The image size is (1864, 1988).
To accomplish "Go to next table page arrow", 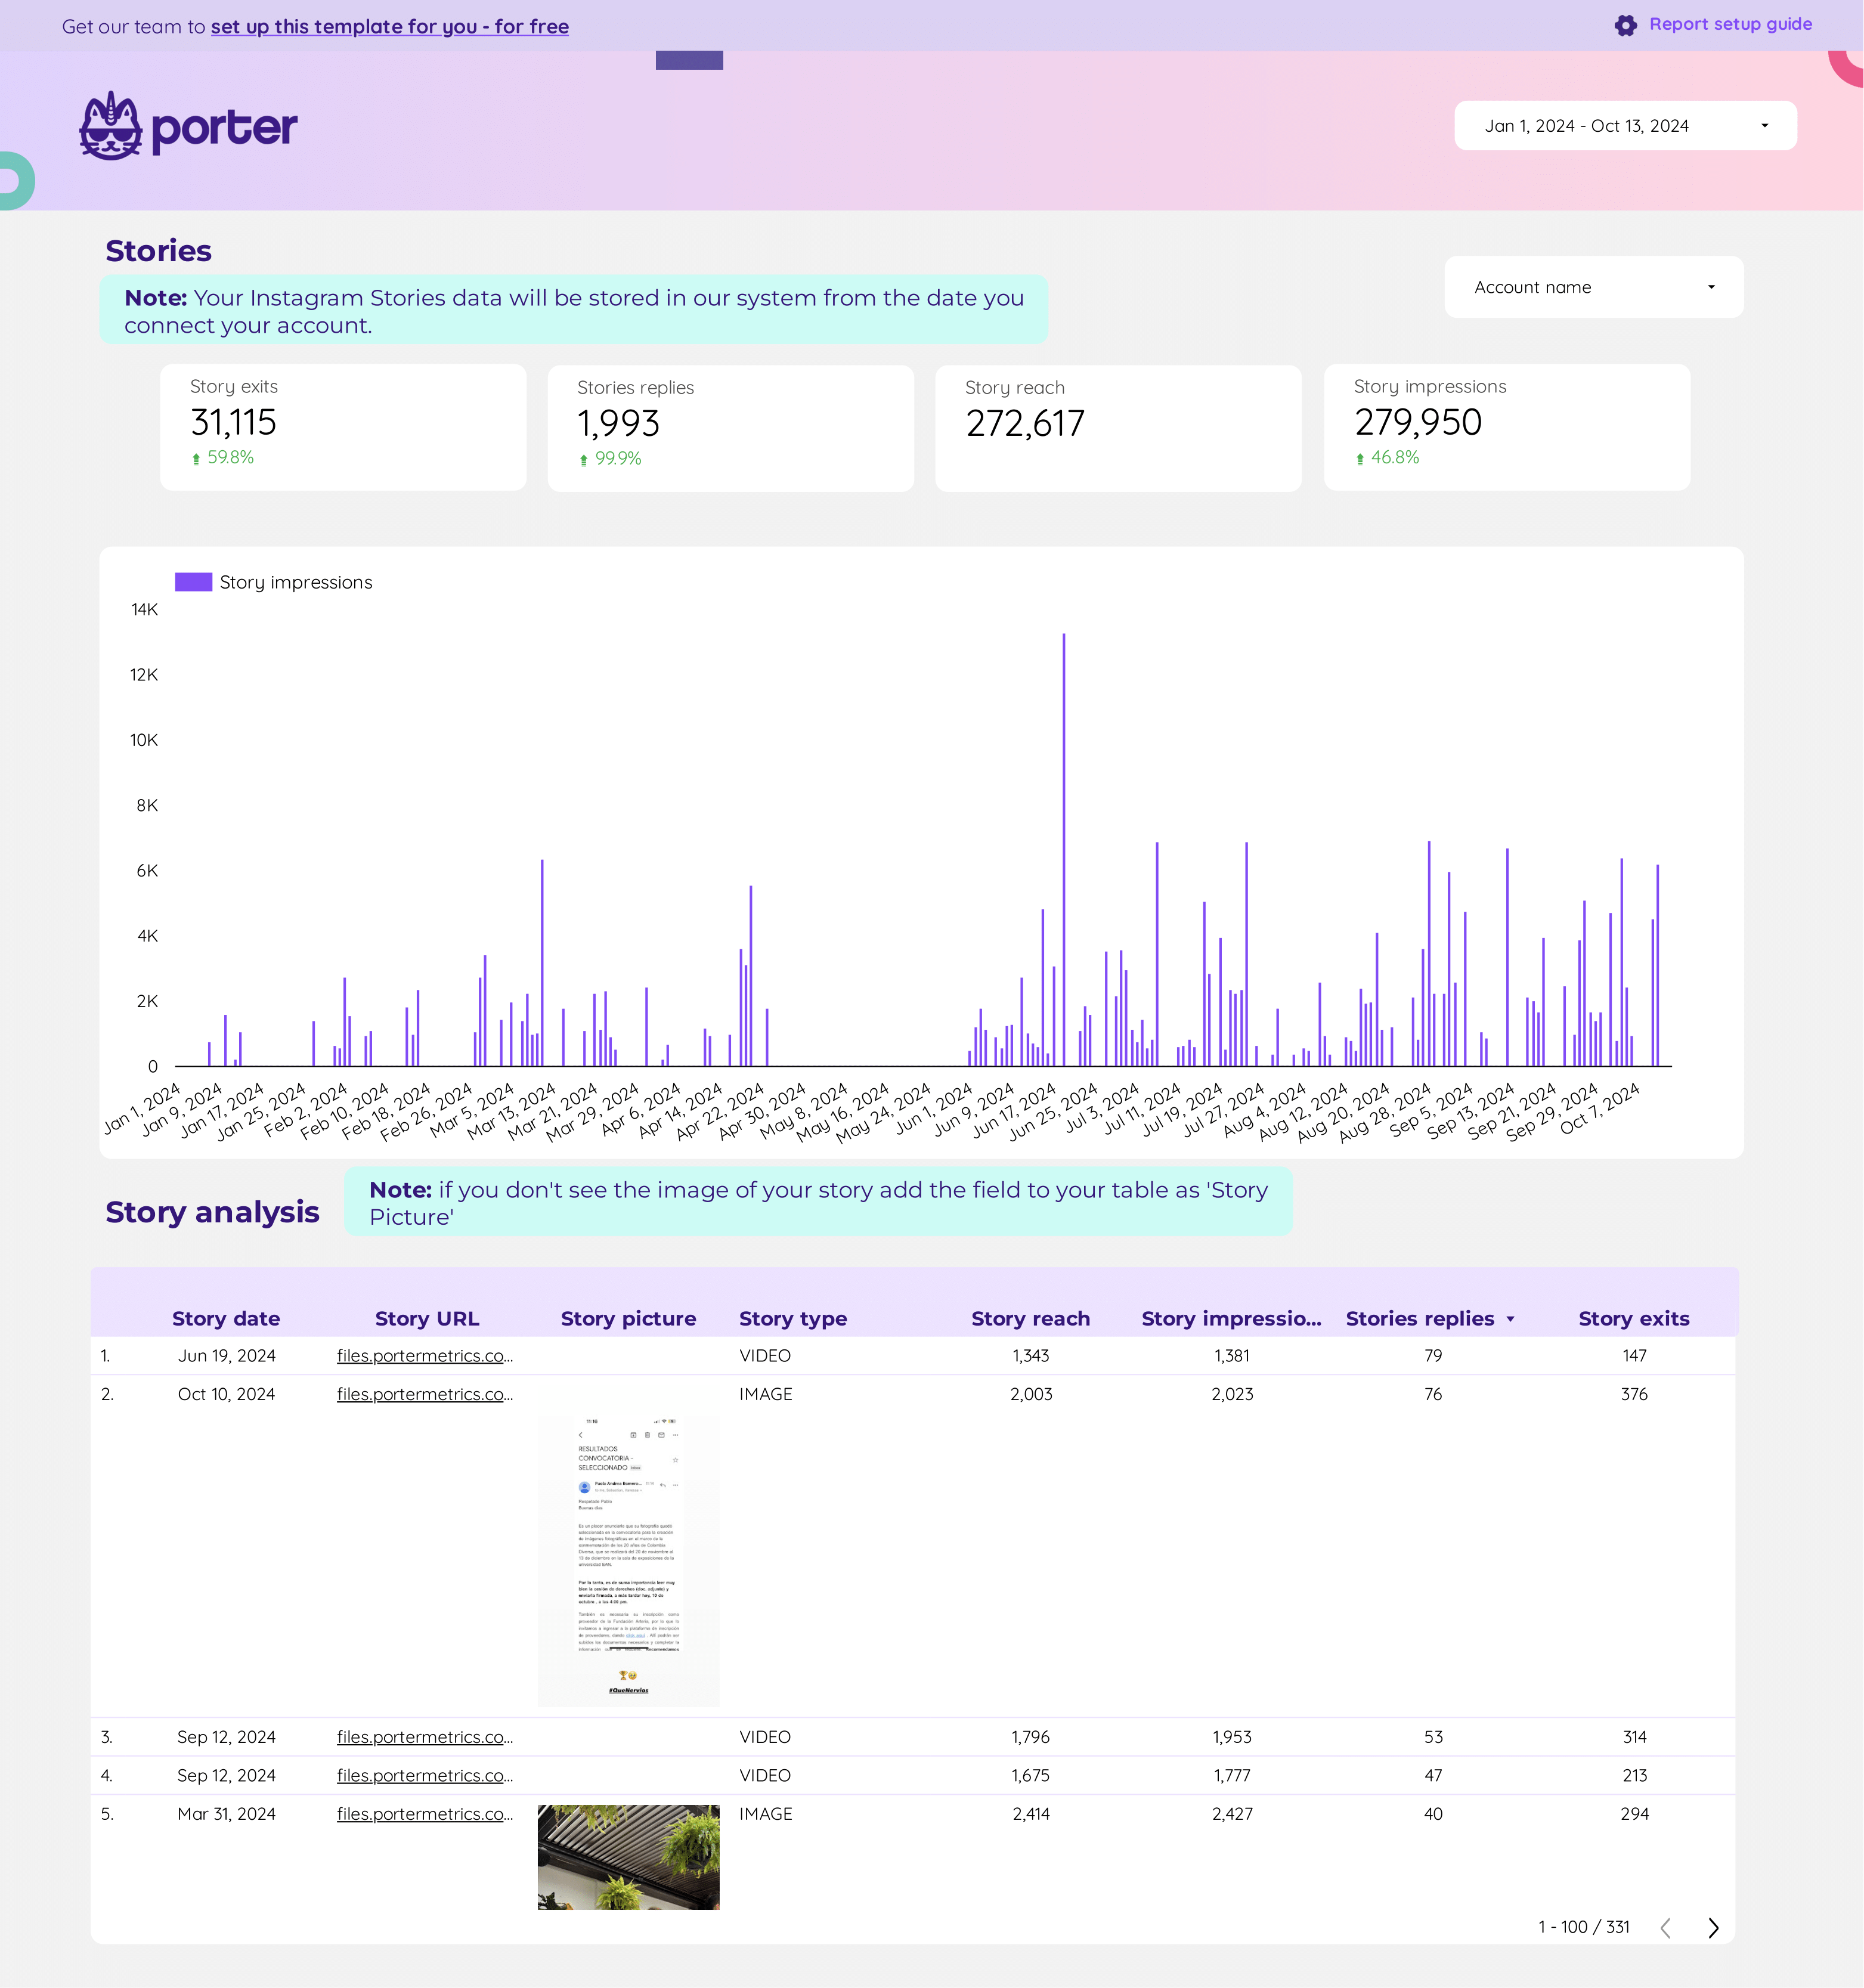I will [x=1713, y=1927].
